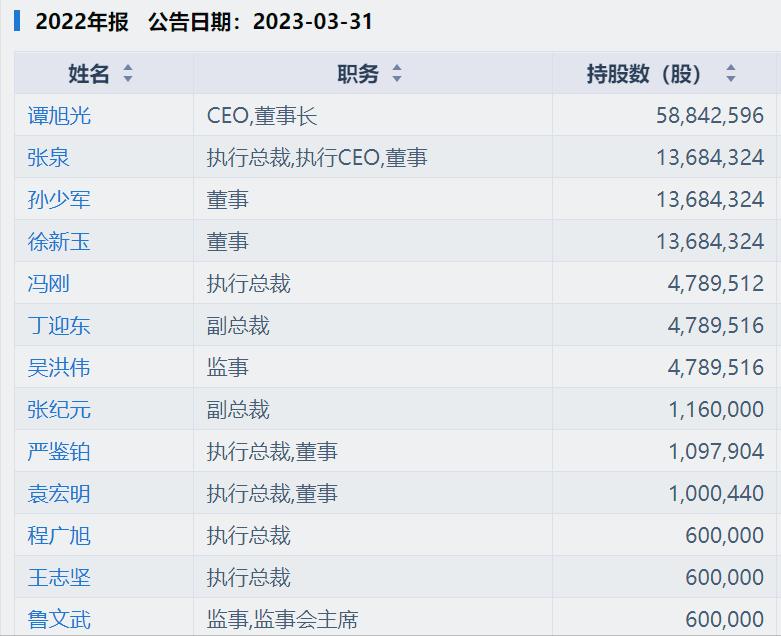Sort table by 姓名 column arrows
781x636 pixels.
point(127,74)
